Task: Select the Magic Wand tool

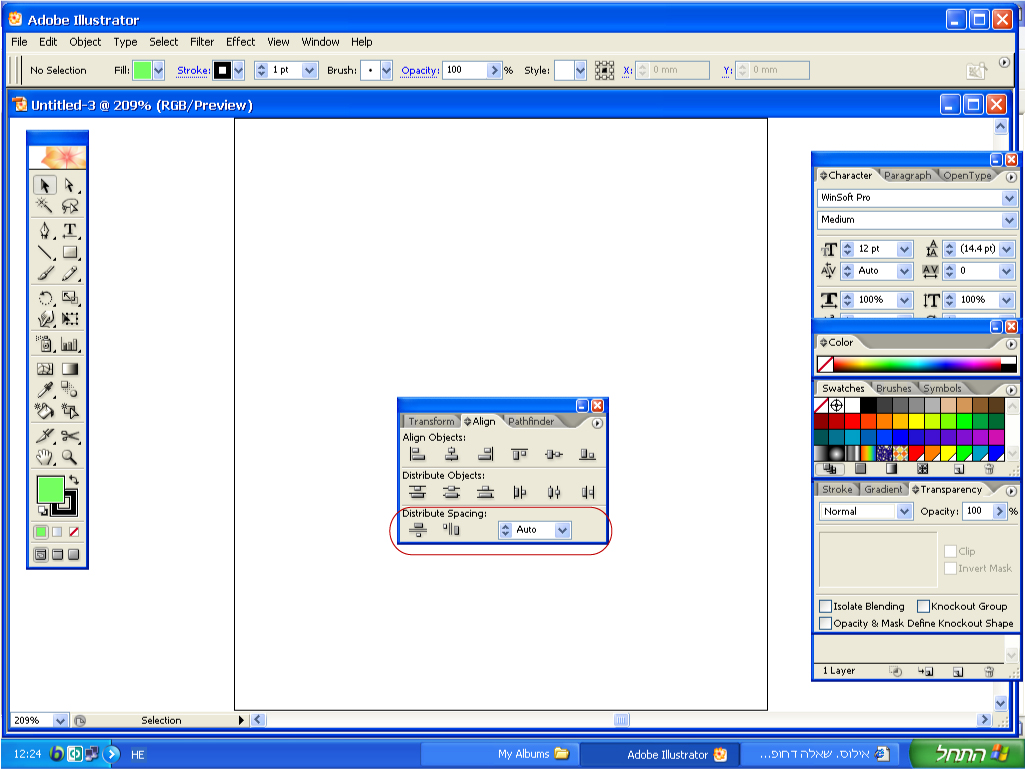Action: 44,206
